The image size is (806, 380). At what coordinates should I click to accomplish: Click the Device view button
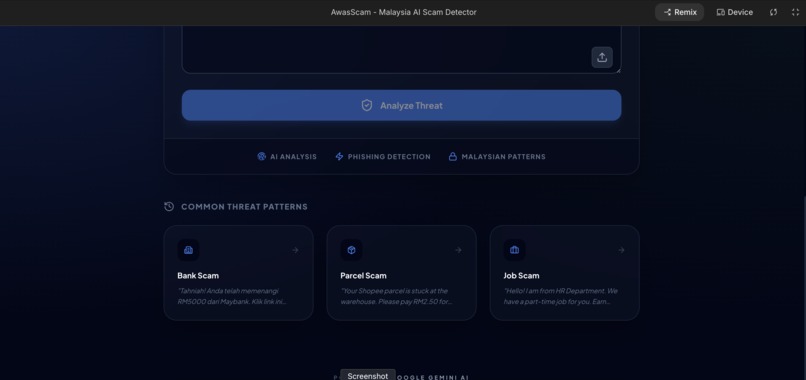[735, 12]
